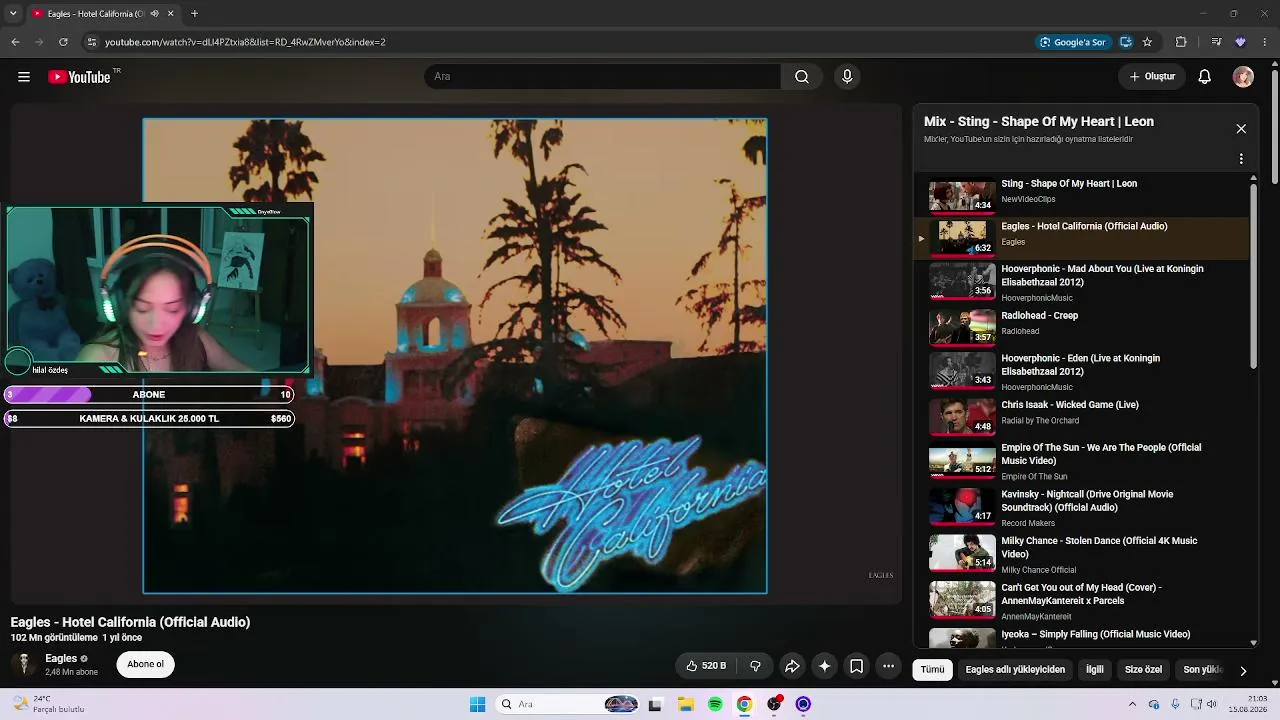Screen dimensions: 1280x720
Task: Open a new browser tab
Action: pyautogui.click(x=194, y=14)
